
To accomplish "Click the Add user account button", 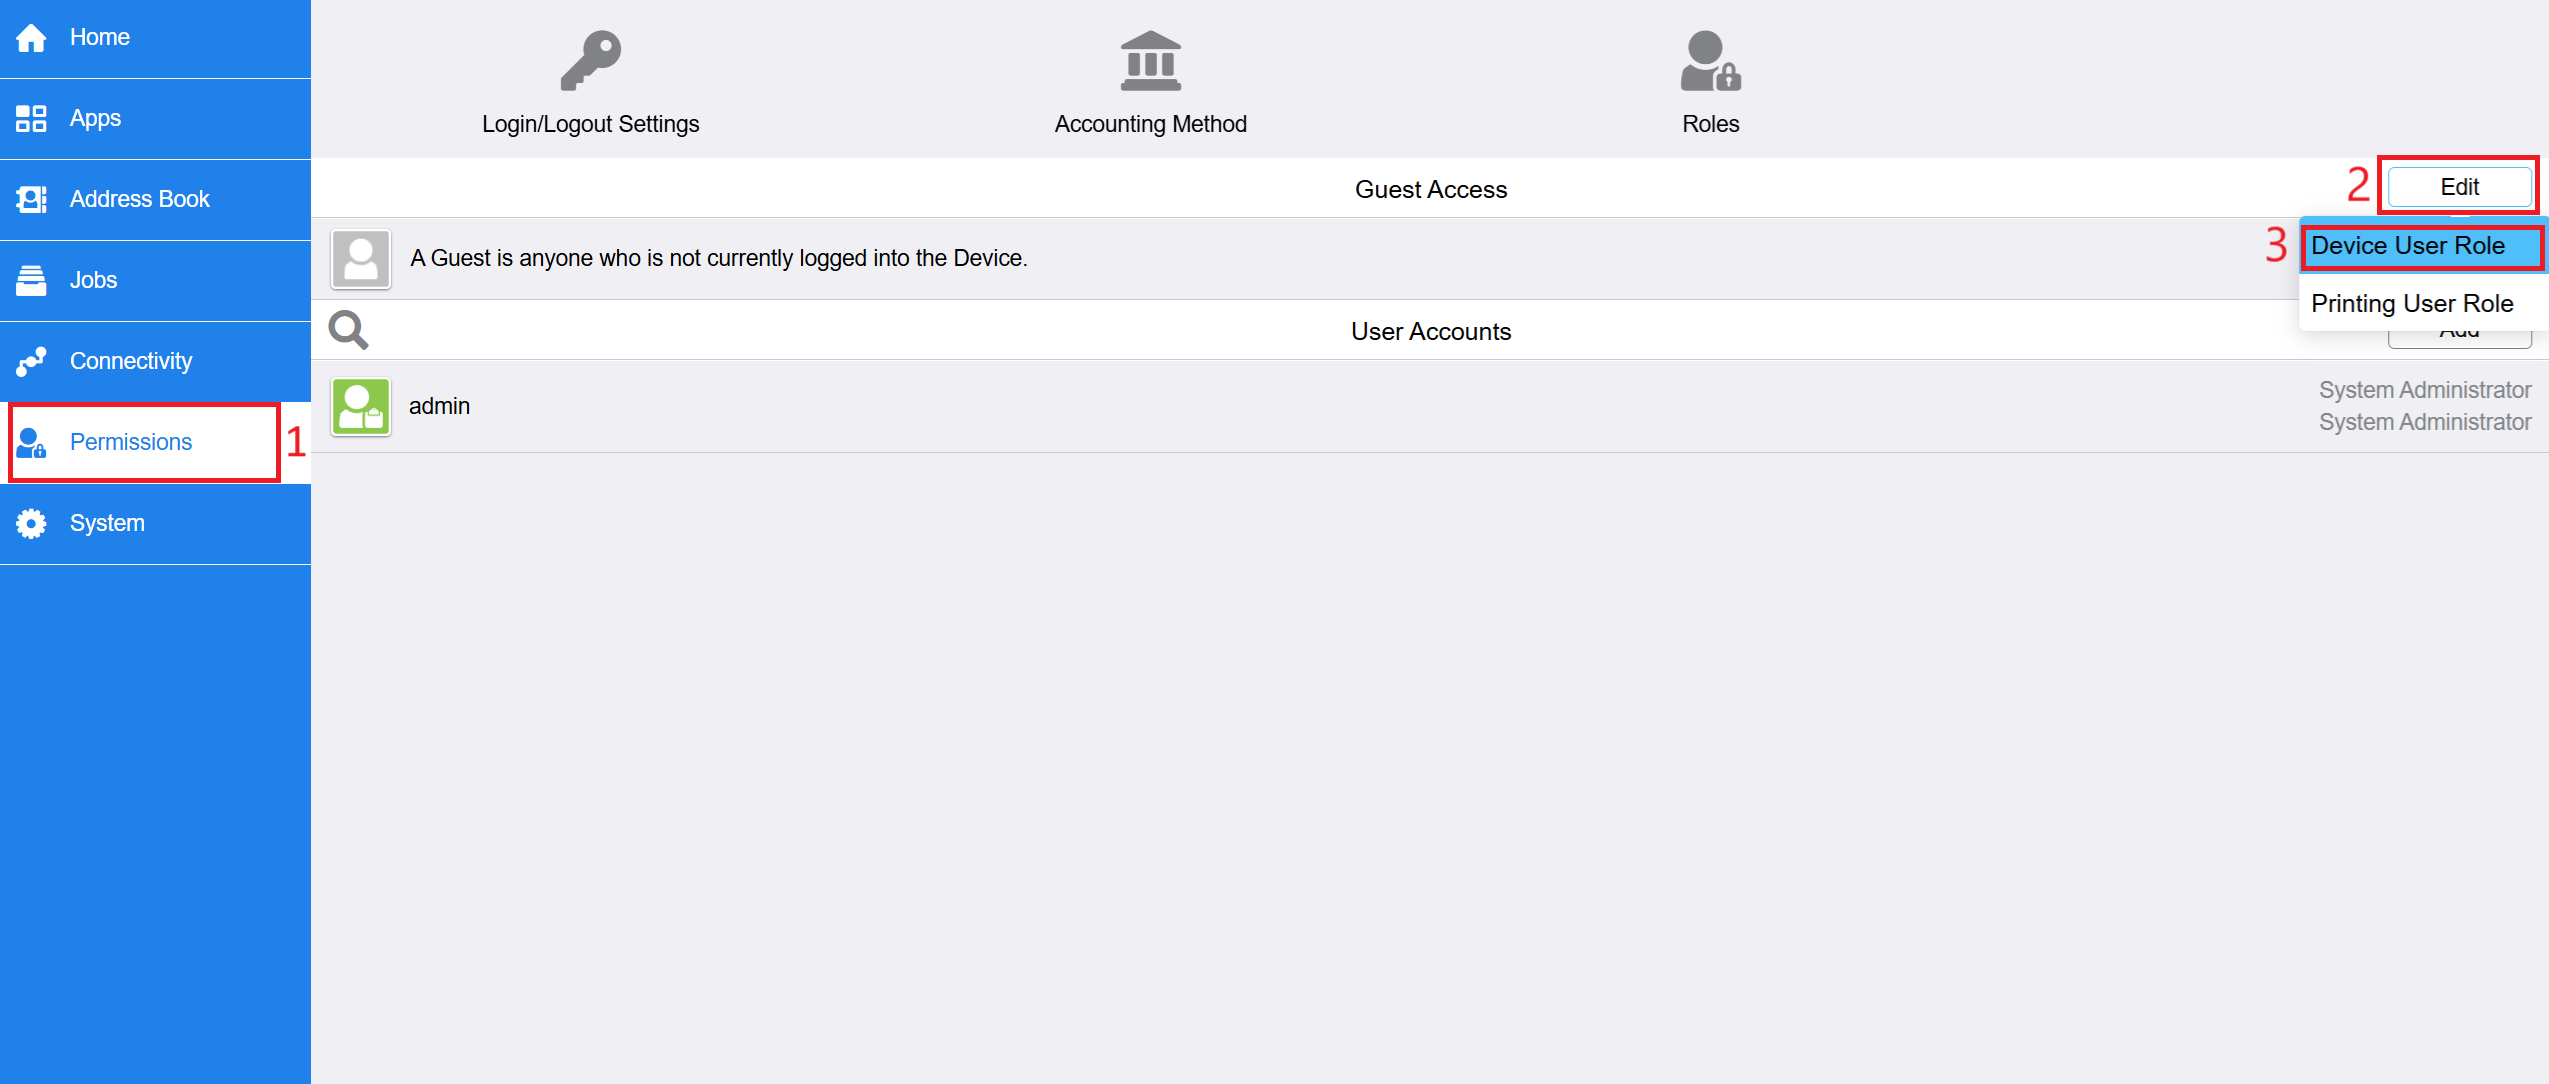I will pyautogui.click(x=2459, y=340).
